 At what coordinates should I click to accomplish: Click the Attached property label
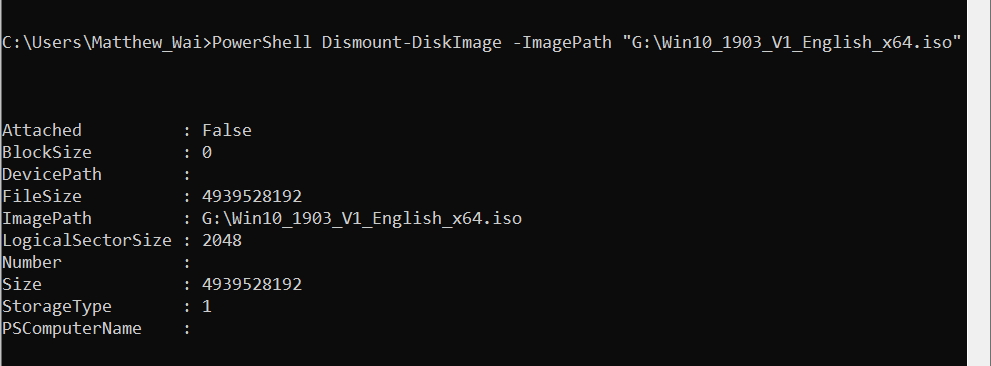(x=42, y=130)
